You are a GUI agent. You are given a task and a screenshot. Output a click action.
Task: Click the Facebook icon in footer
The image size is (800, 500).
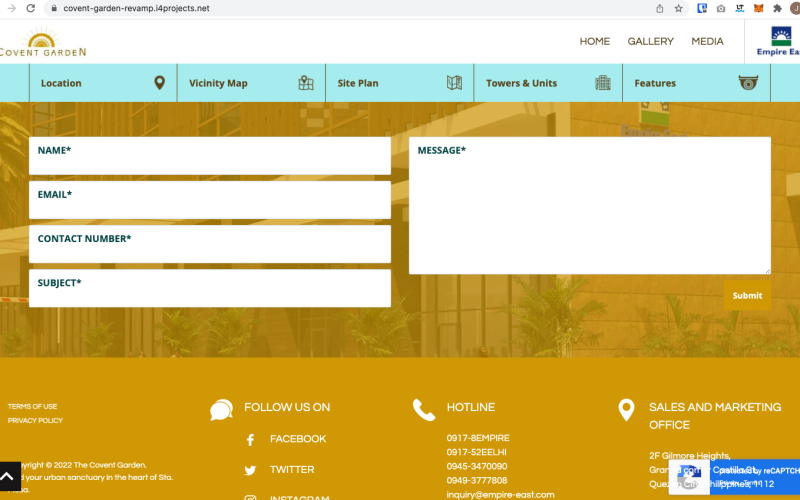click(250, 440)
